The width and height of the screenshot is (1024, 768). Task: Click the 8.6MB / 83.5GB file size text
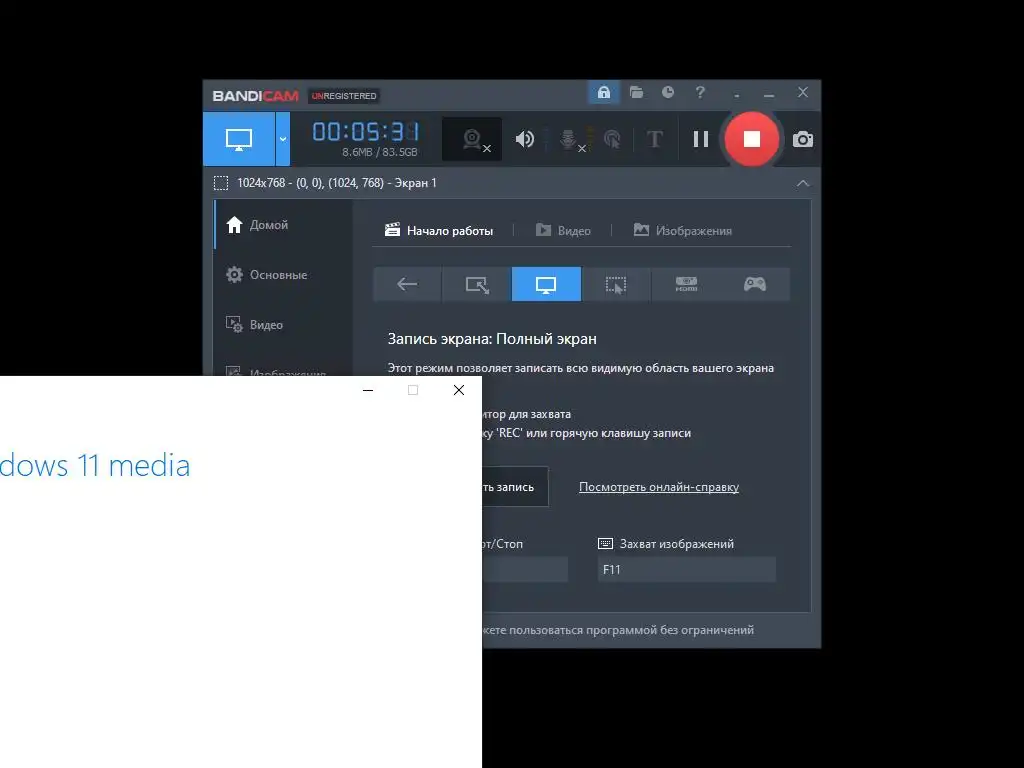379,152
